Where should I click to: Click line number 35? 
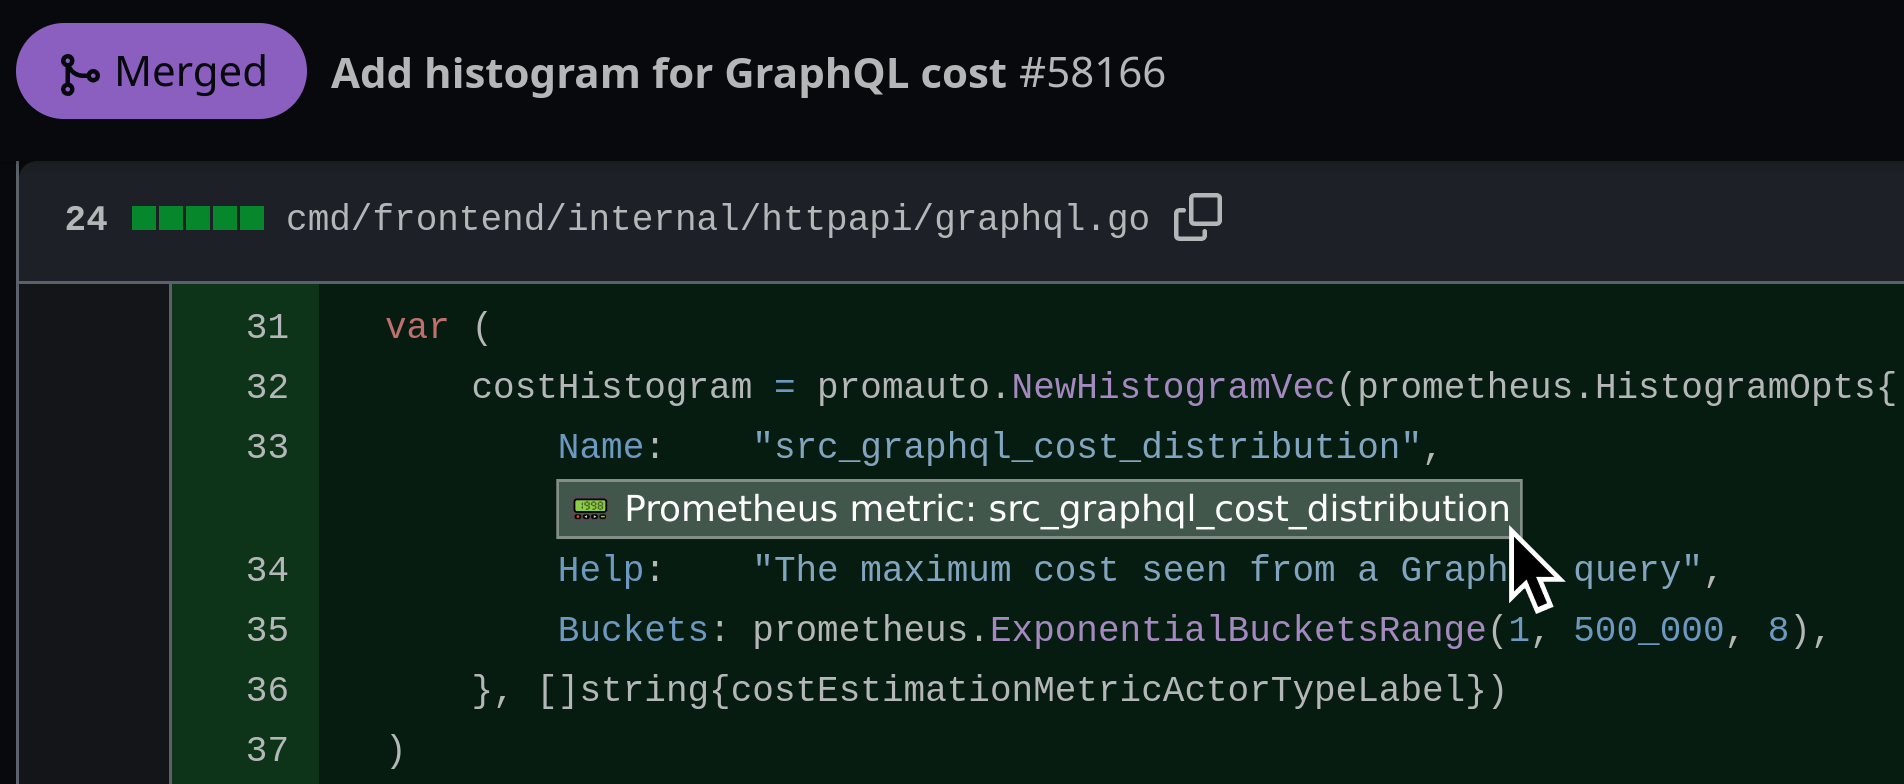point(267,630)
